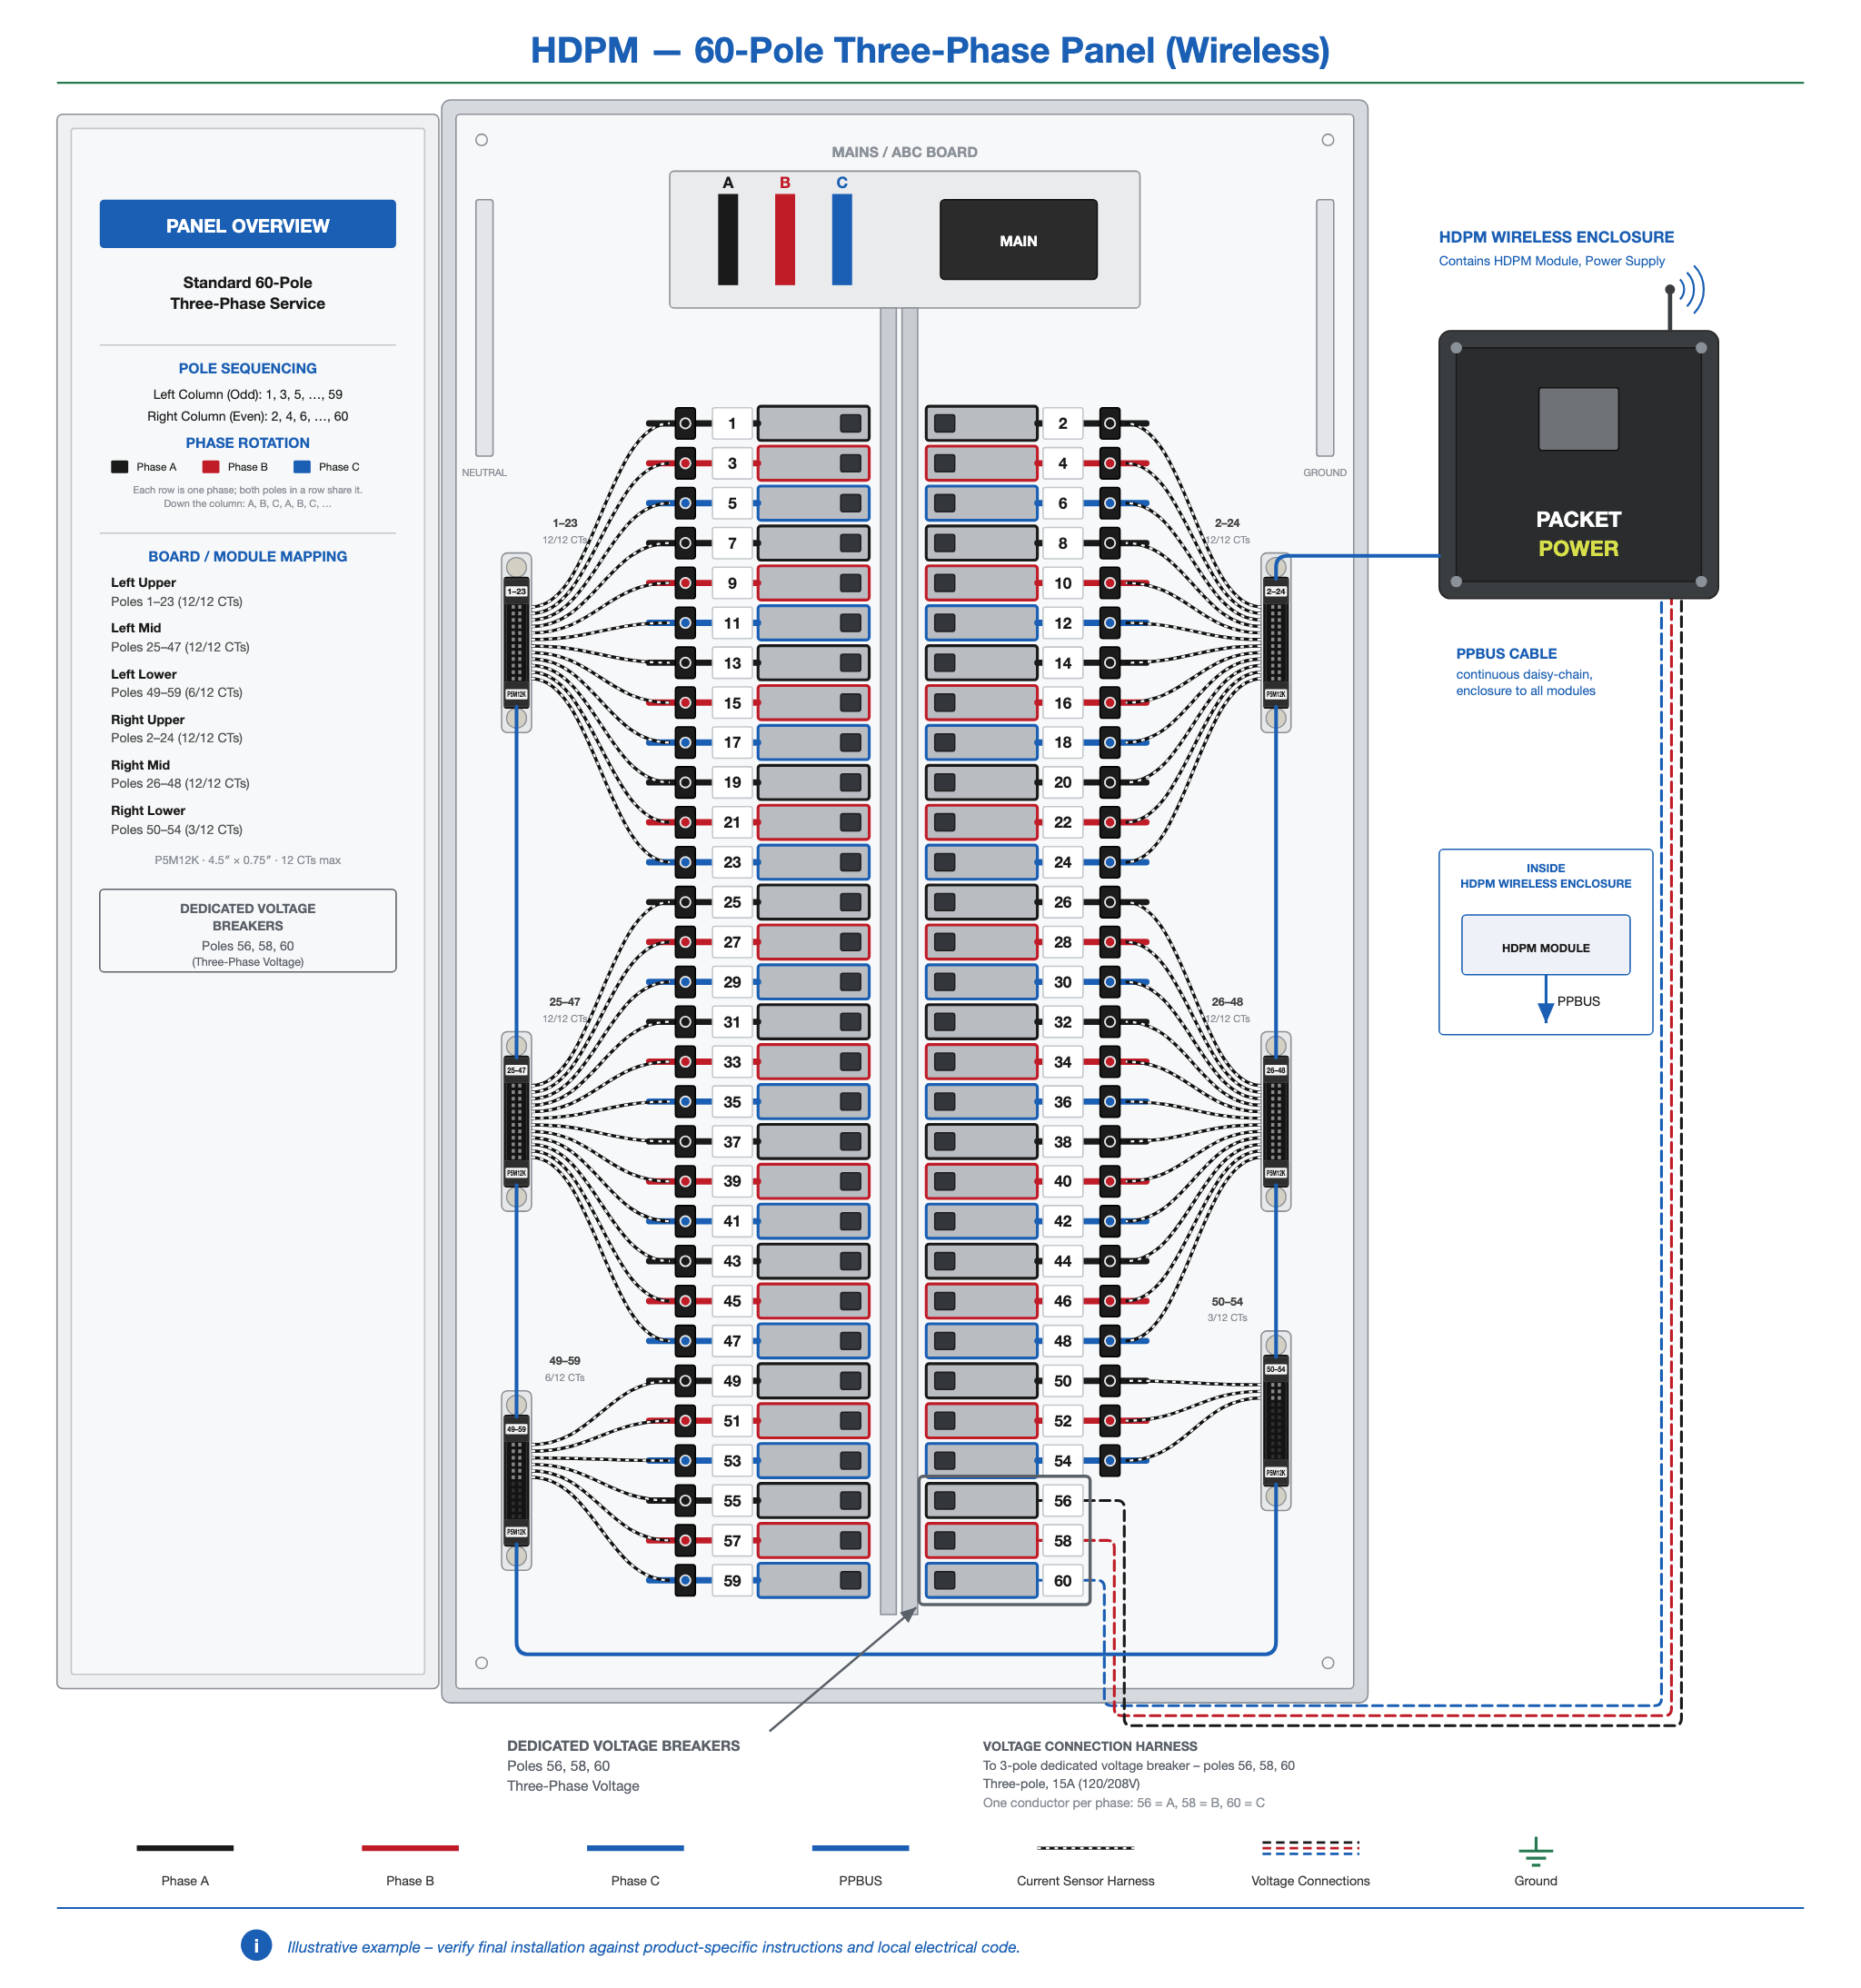
Task: Select the black Phase A bus bar
Action: (728, 240)
